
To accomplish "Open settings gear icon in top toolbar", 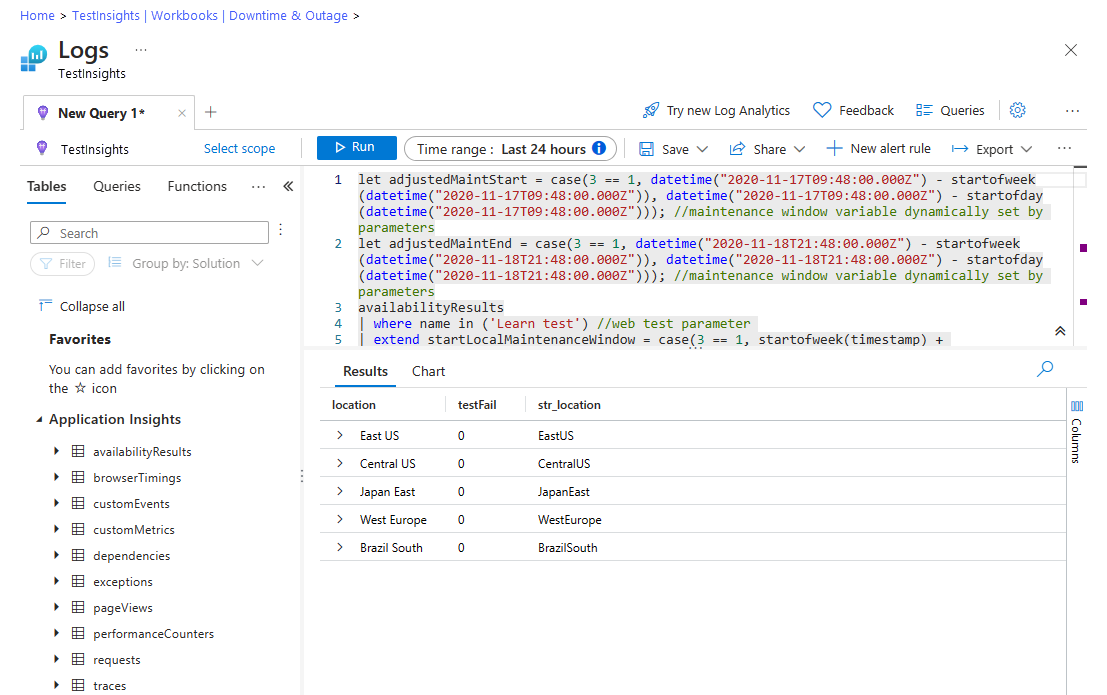I will (x=1018, y=110).
